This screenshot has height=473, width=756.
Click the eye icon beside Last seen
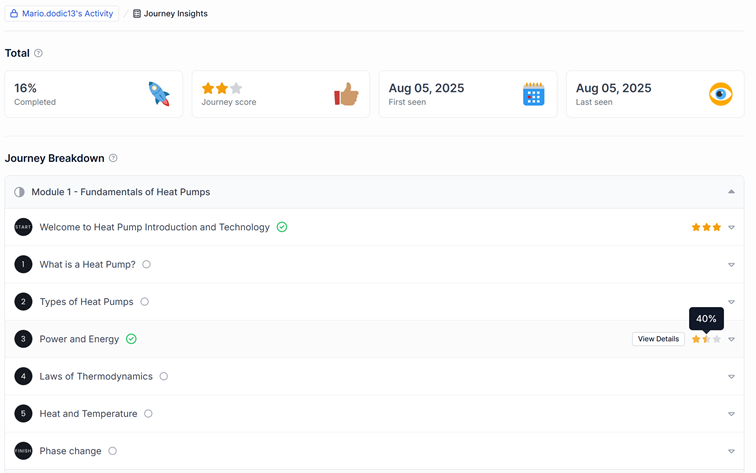pyautogui.click(x=720, y=94)
